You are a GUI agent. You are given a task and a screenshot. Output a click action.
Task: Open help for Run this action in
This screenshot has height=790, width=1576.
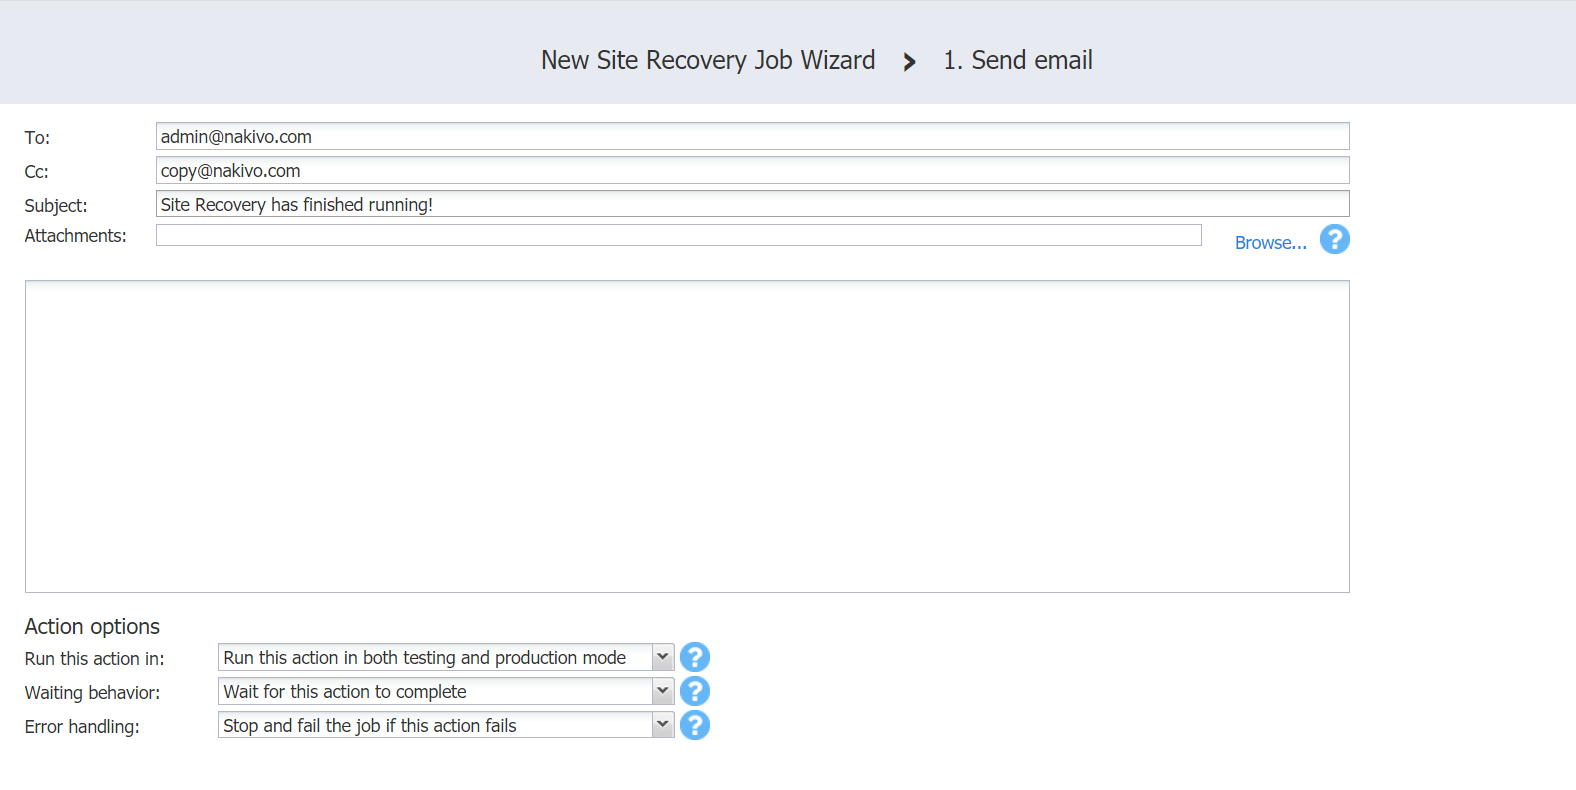coord(694,657)
